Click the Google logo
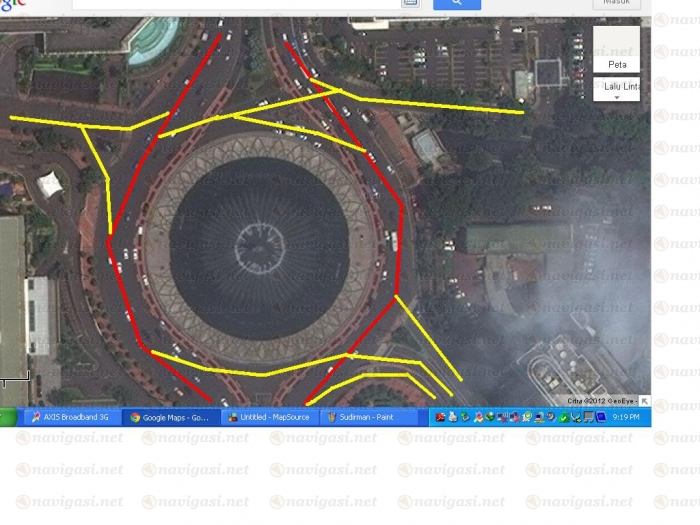700x525 pixels. [10, 6]
